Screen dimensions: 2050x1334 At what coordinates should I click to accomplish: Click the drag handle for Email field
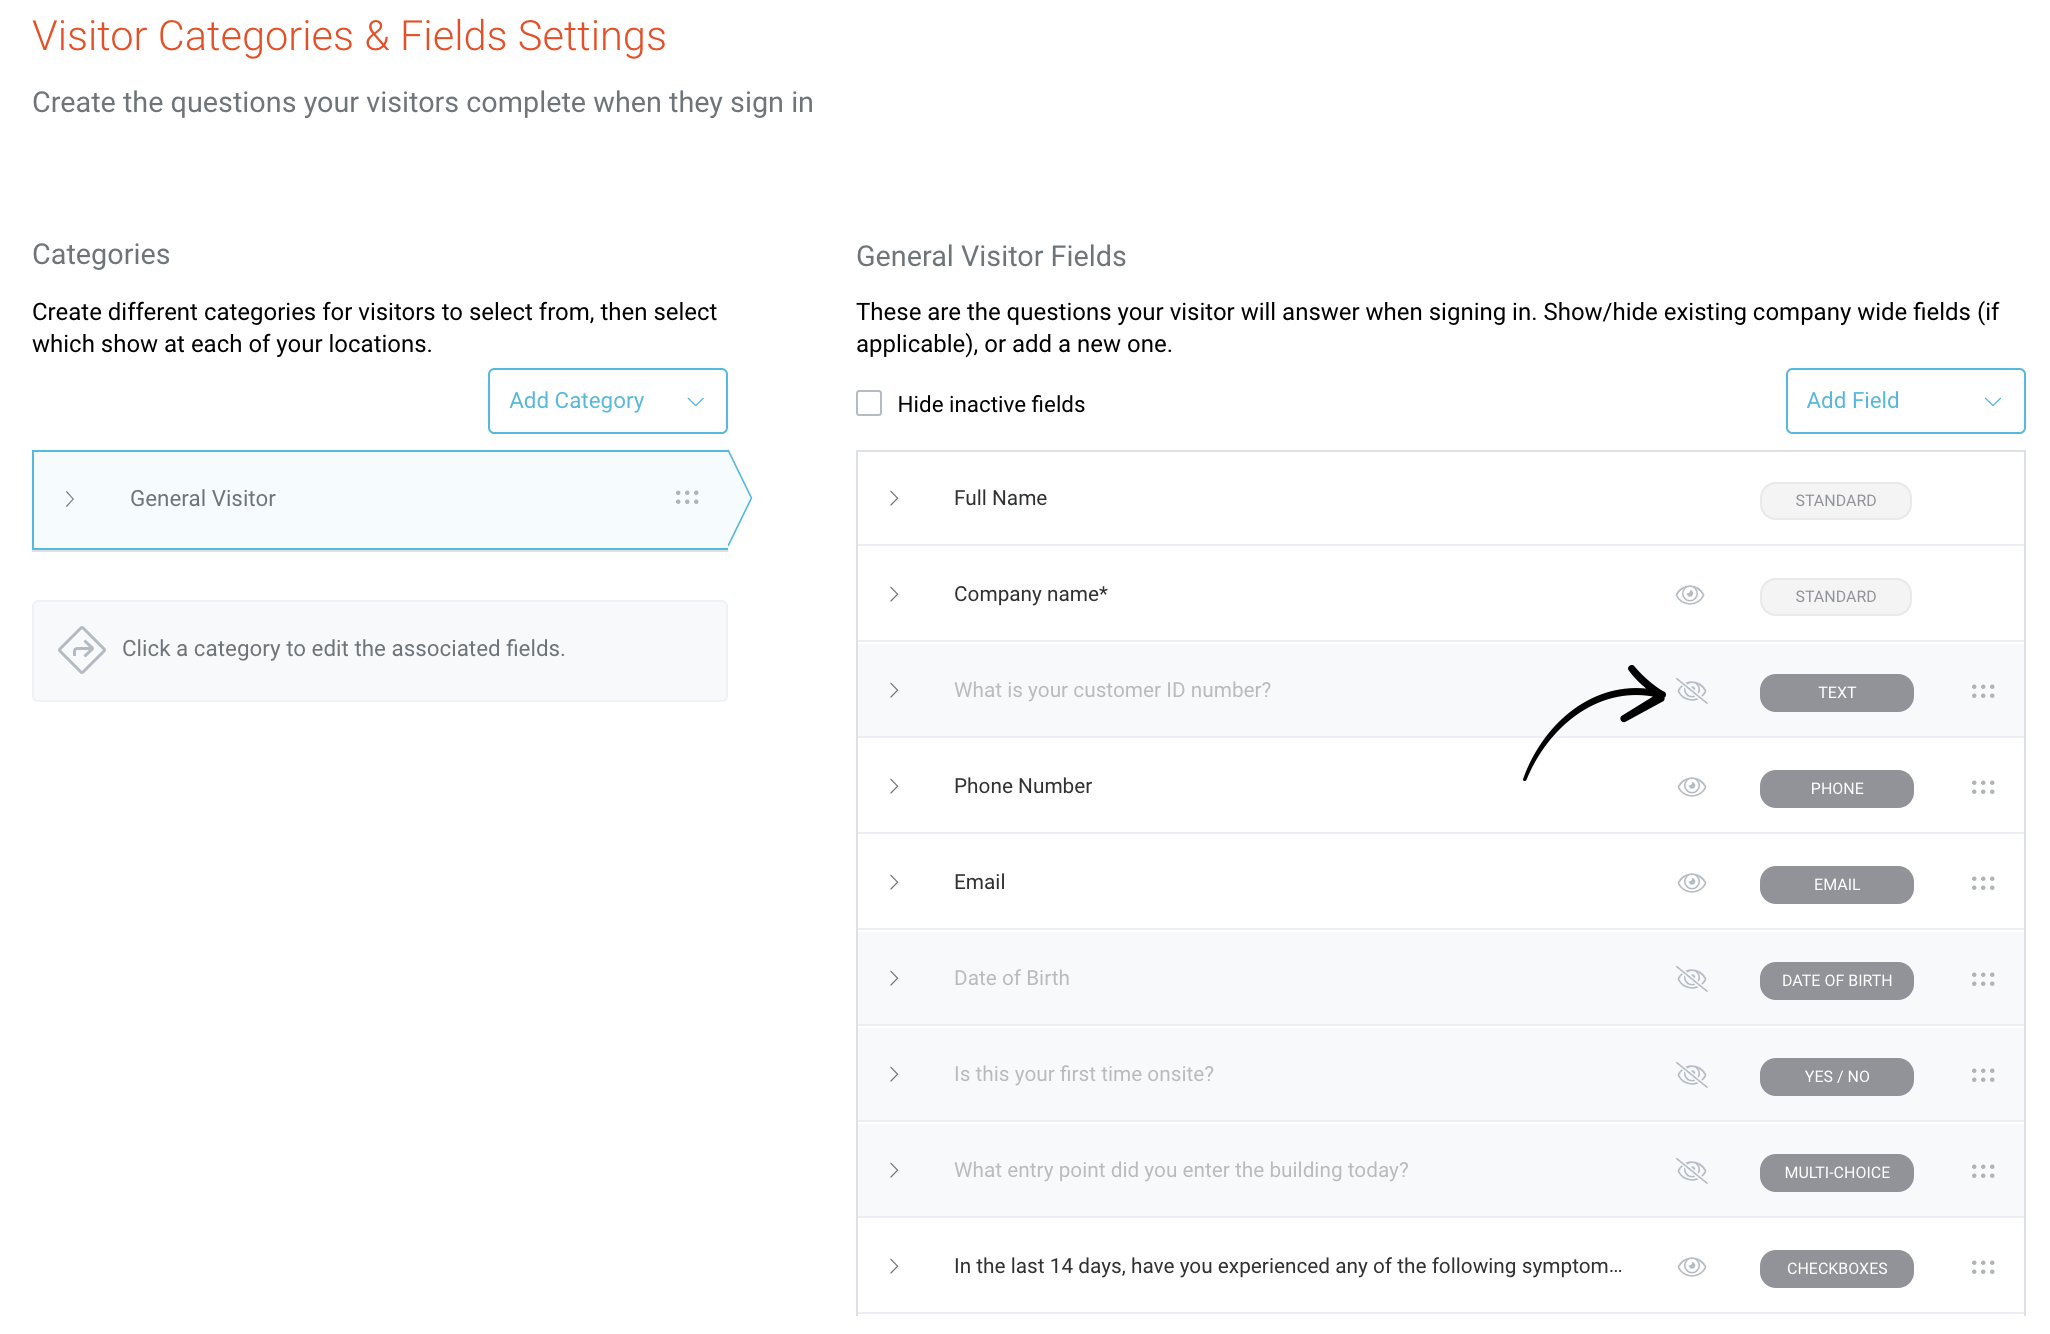(x=1983, y=883)
